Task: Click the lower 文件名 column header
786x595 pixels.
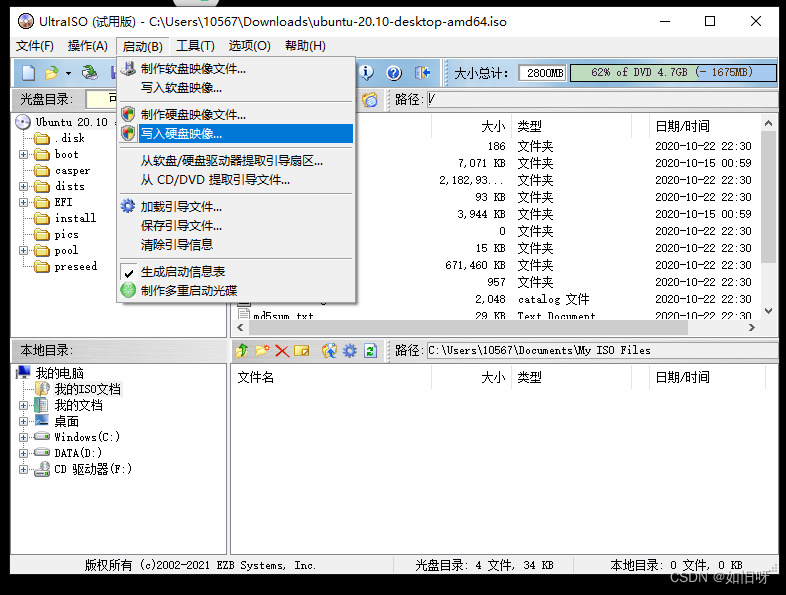Action: [x=331, y=377]
